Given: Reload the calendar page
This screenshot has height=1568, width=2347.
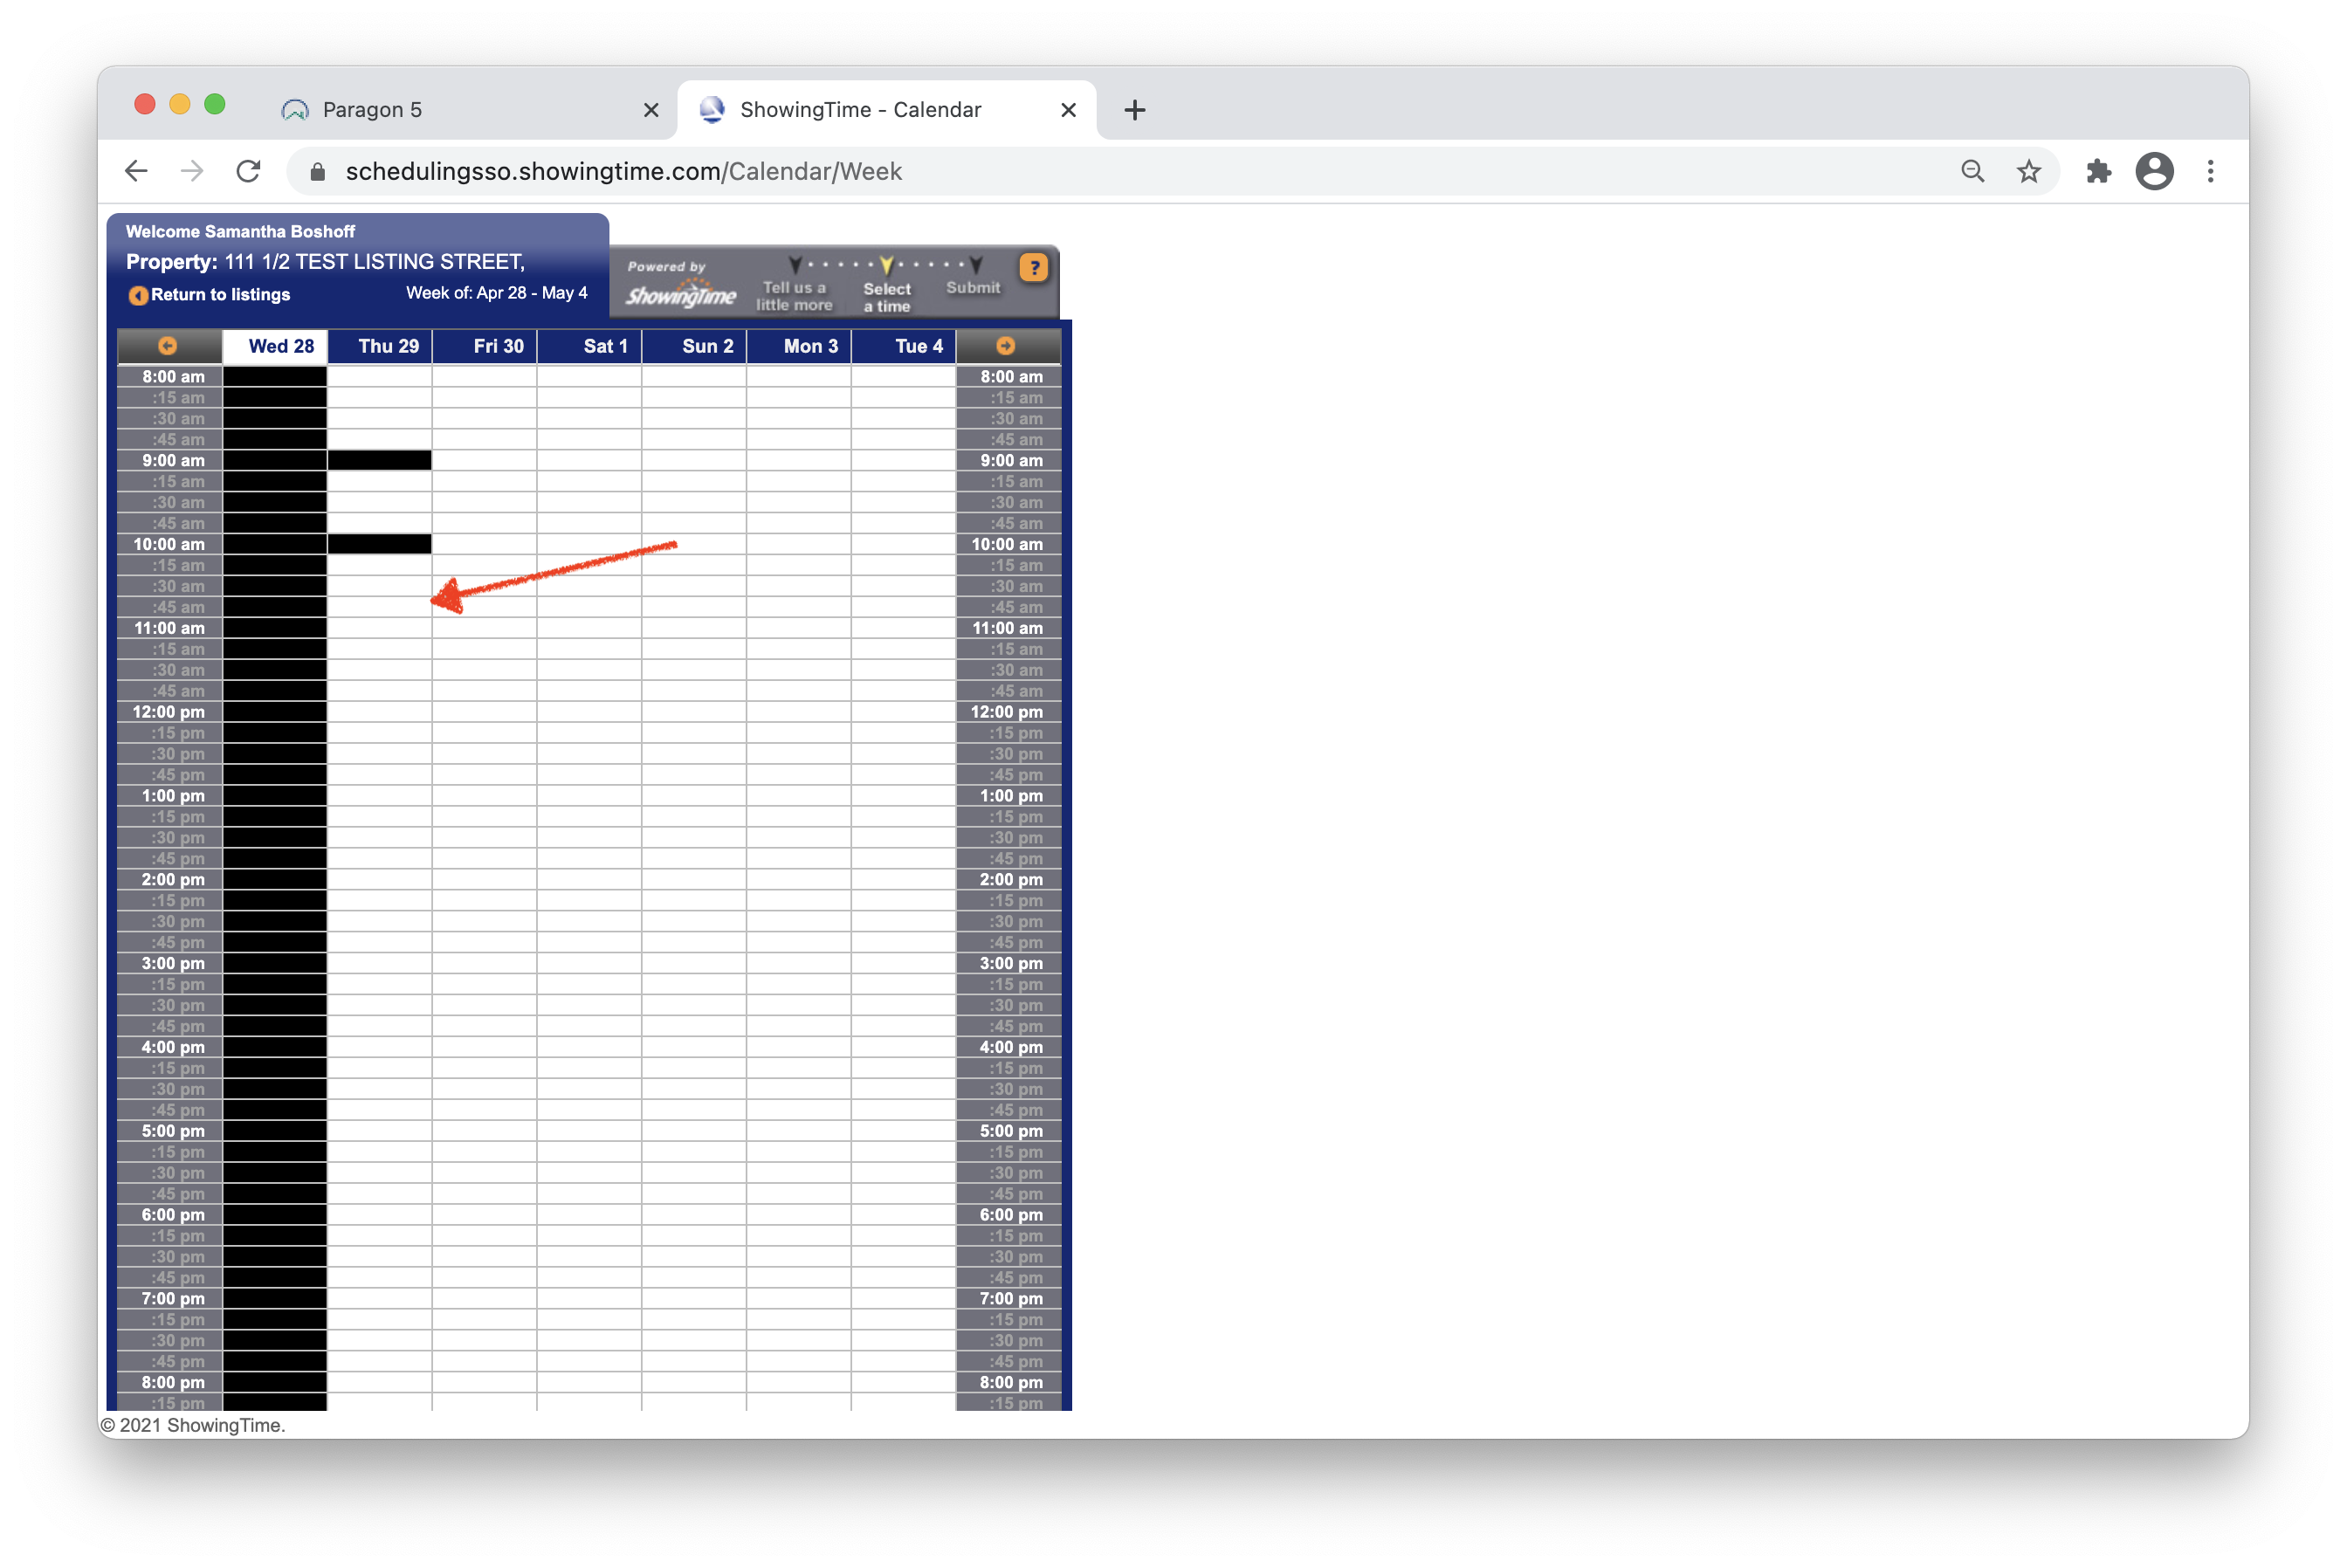Looking at the screenshot, I should [249, 171].
